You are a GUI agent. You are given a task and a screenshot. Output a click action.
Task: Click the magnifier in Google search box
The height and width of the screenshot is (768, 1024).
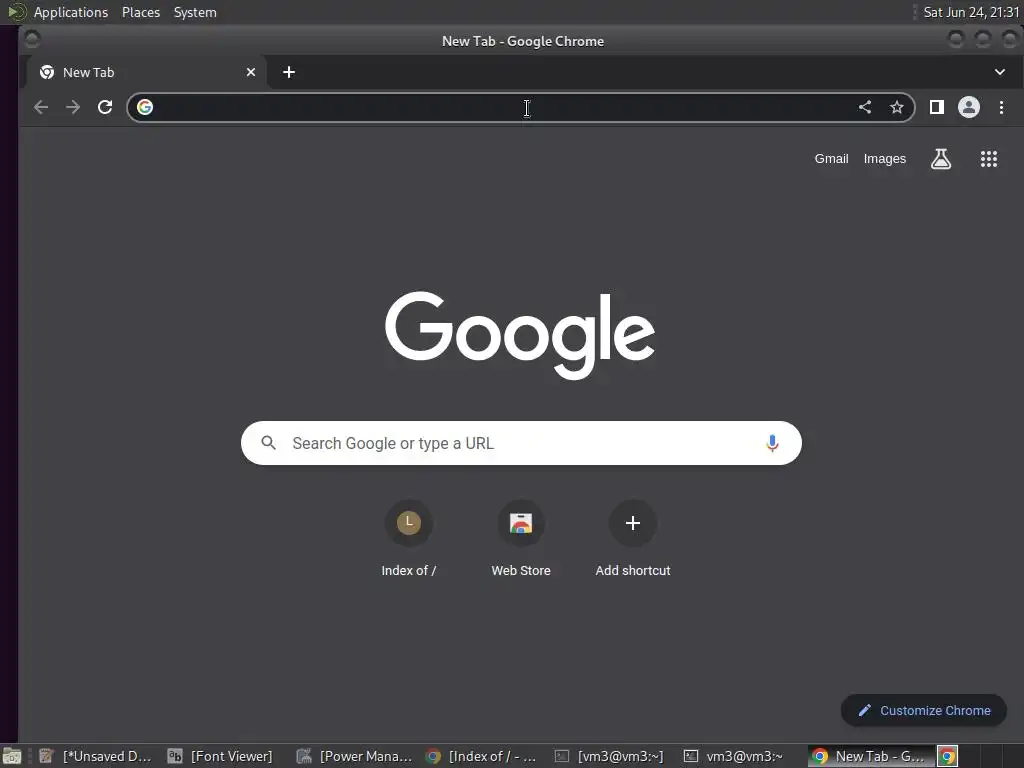(268, 443)
